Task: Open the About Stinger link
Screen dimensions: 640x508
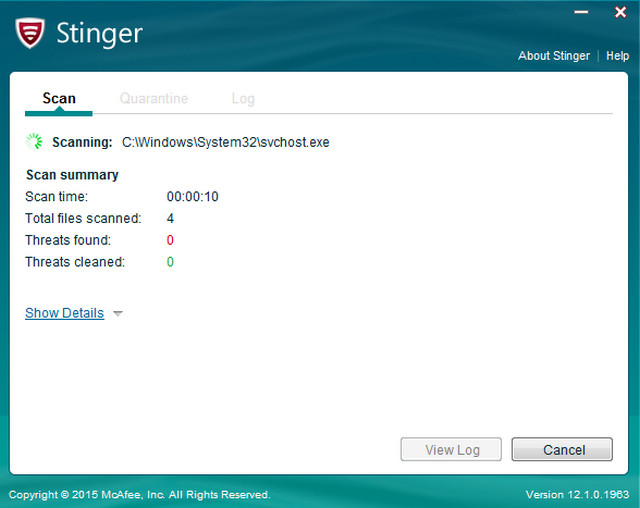Action: 554,55
